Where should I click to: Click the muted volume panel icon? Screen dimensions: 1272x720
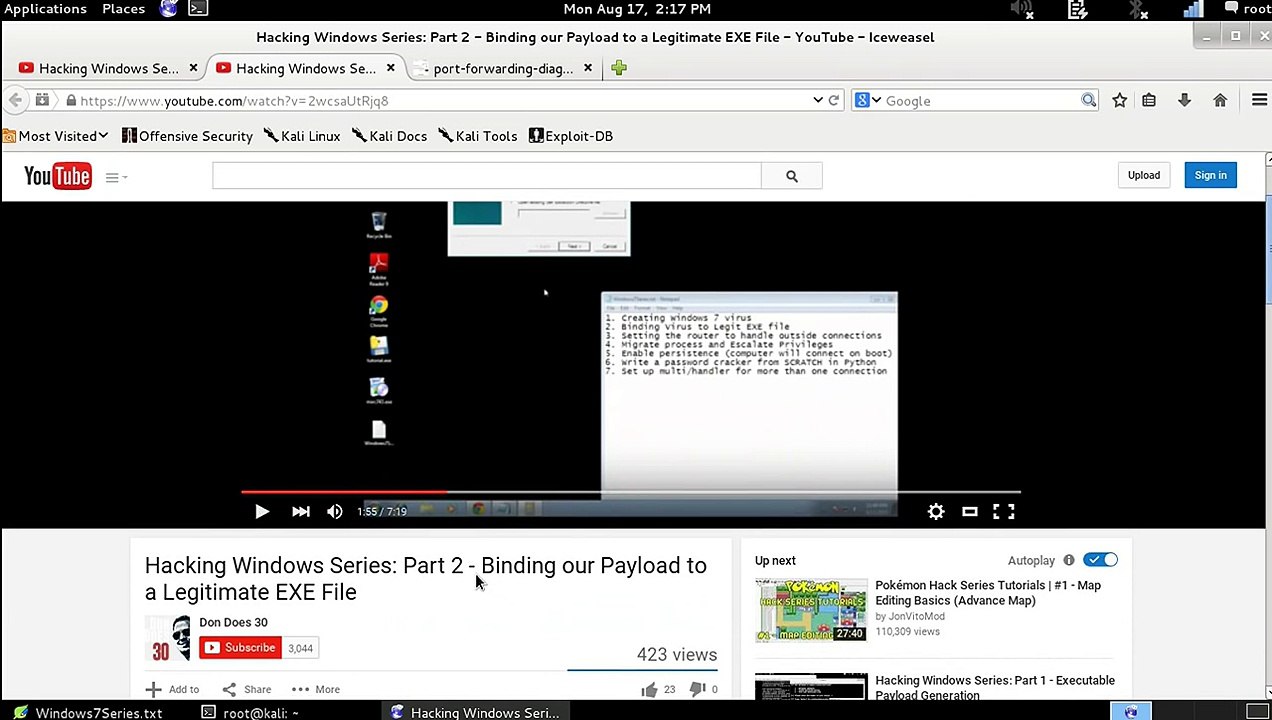pos(1021,9)
